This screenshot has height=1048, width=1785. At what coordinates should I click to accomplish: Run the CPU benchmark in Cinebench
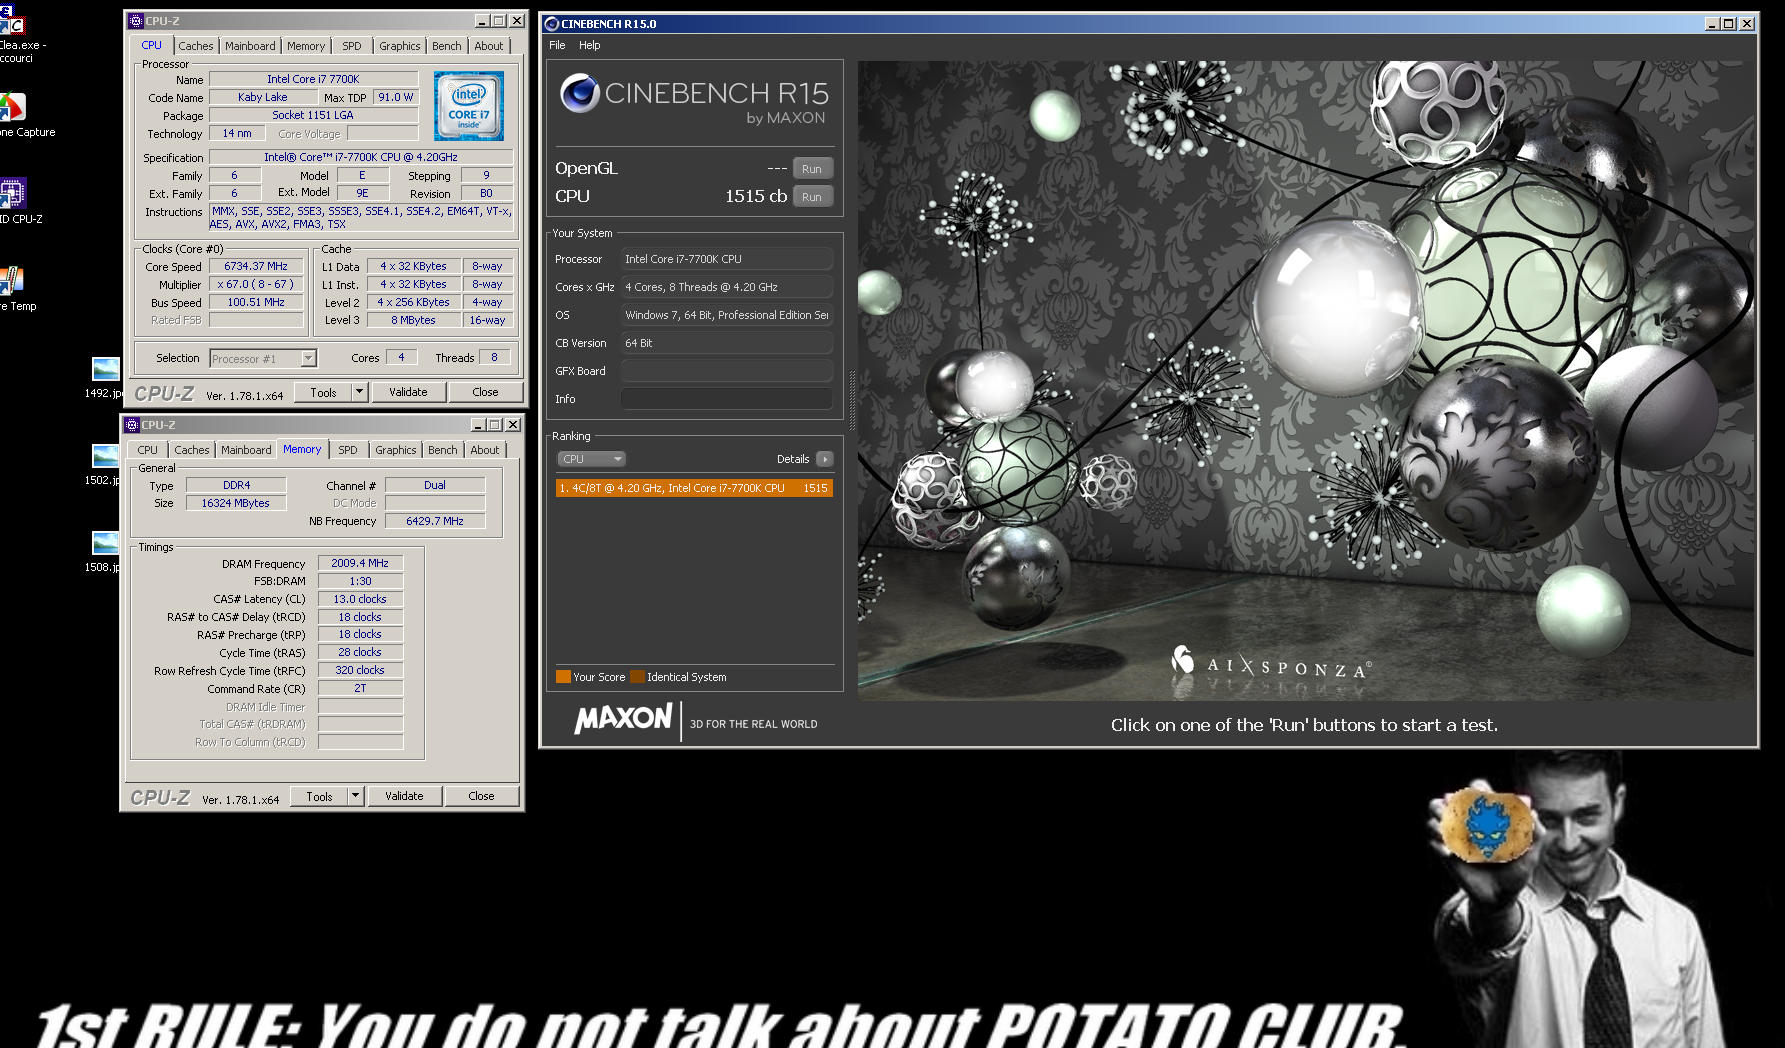point(812,197)
